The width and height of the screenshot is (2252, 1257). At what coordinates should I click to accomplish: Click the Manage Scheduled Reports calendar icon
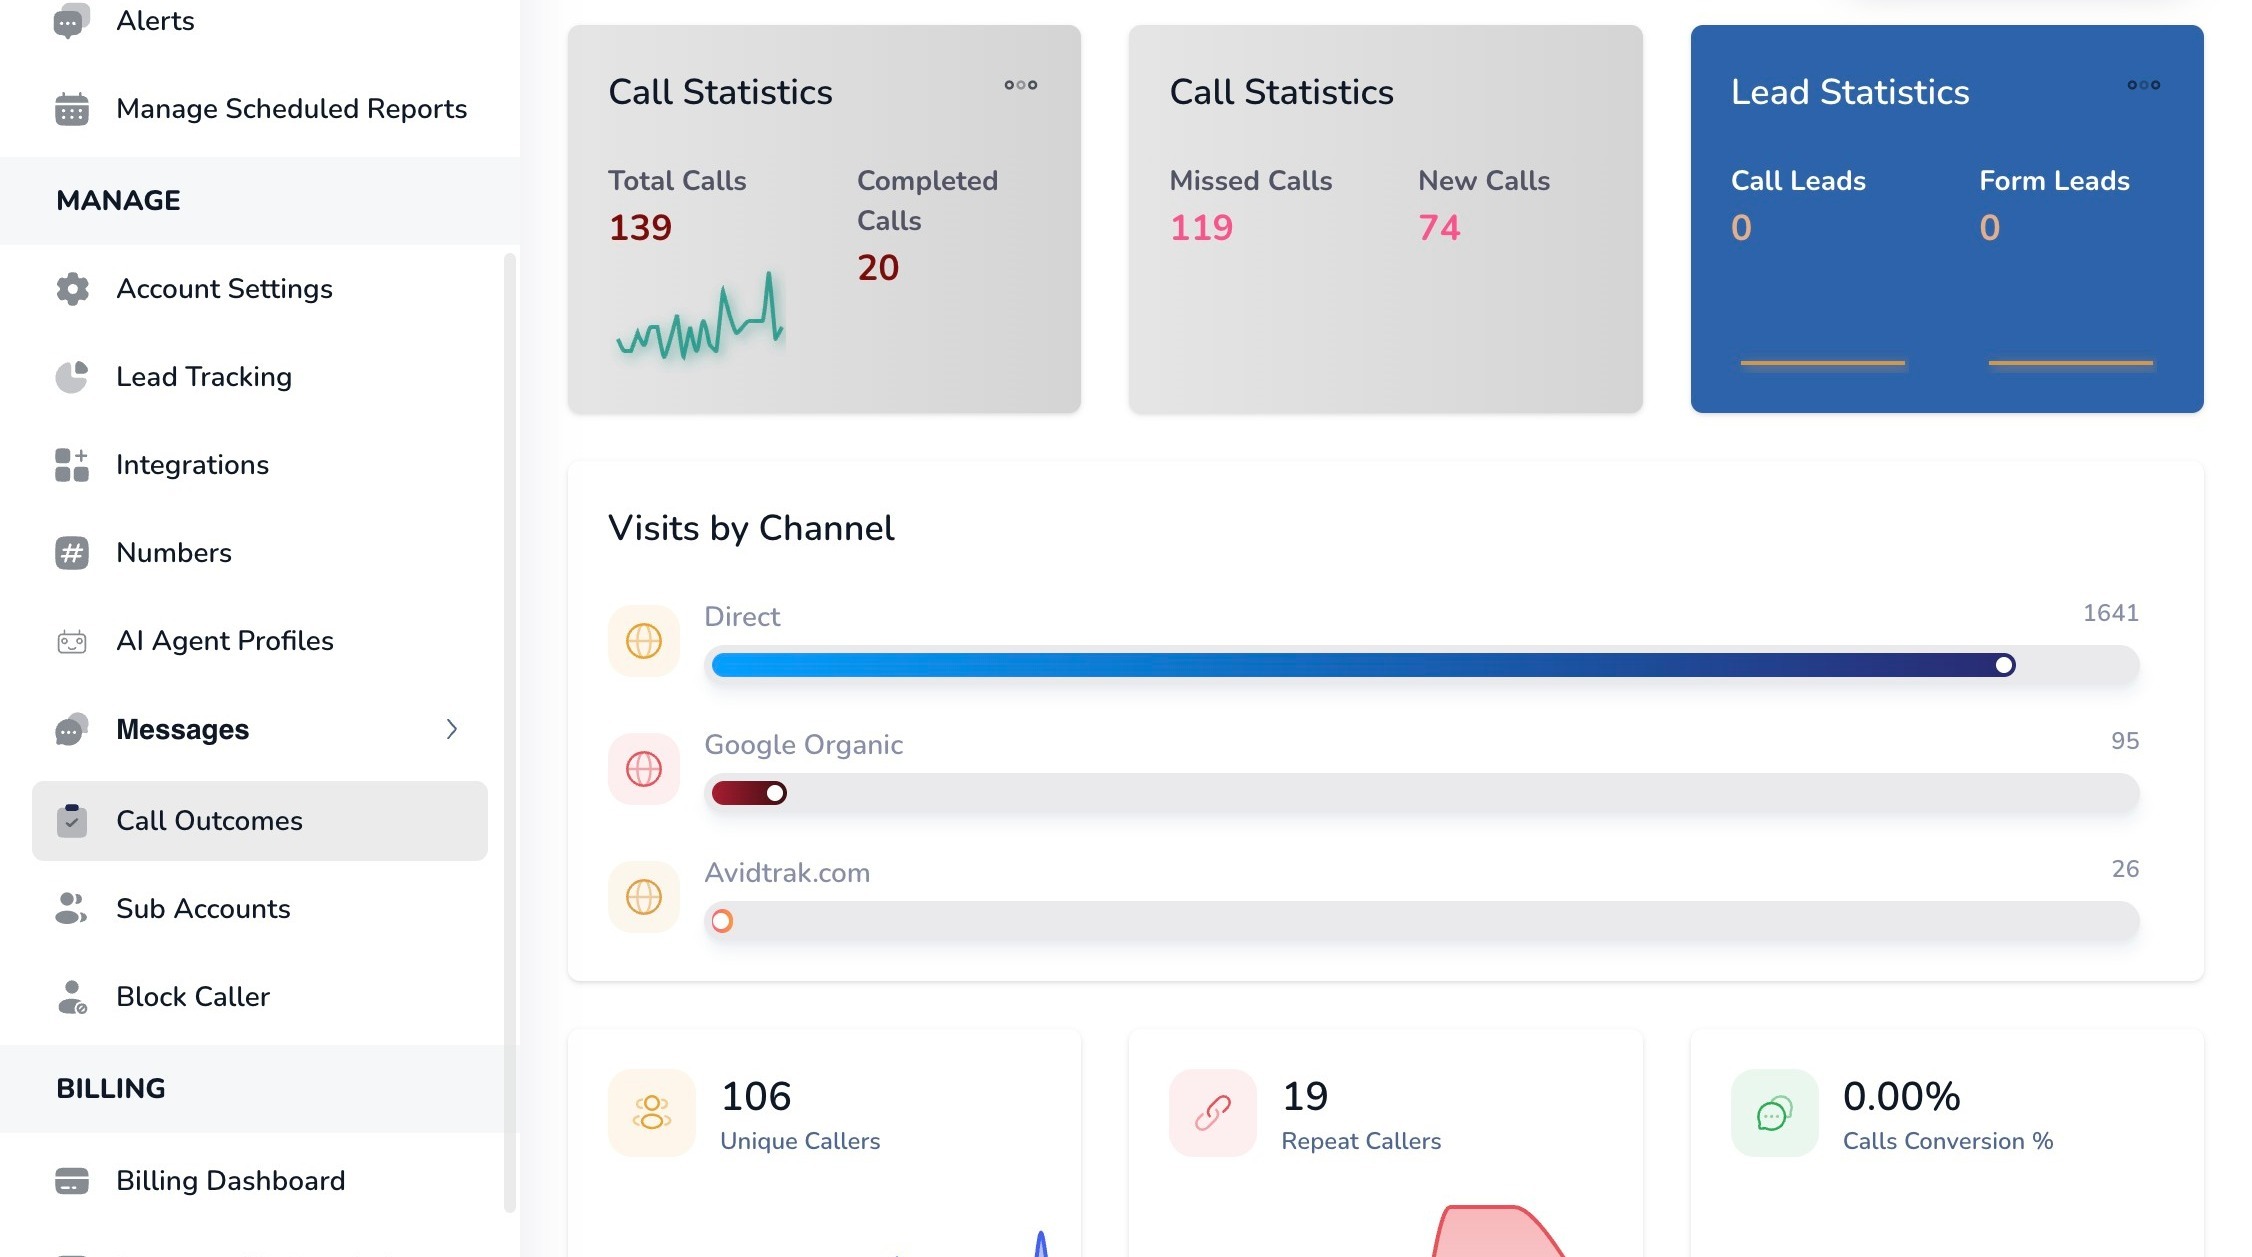click(71, 109)
